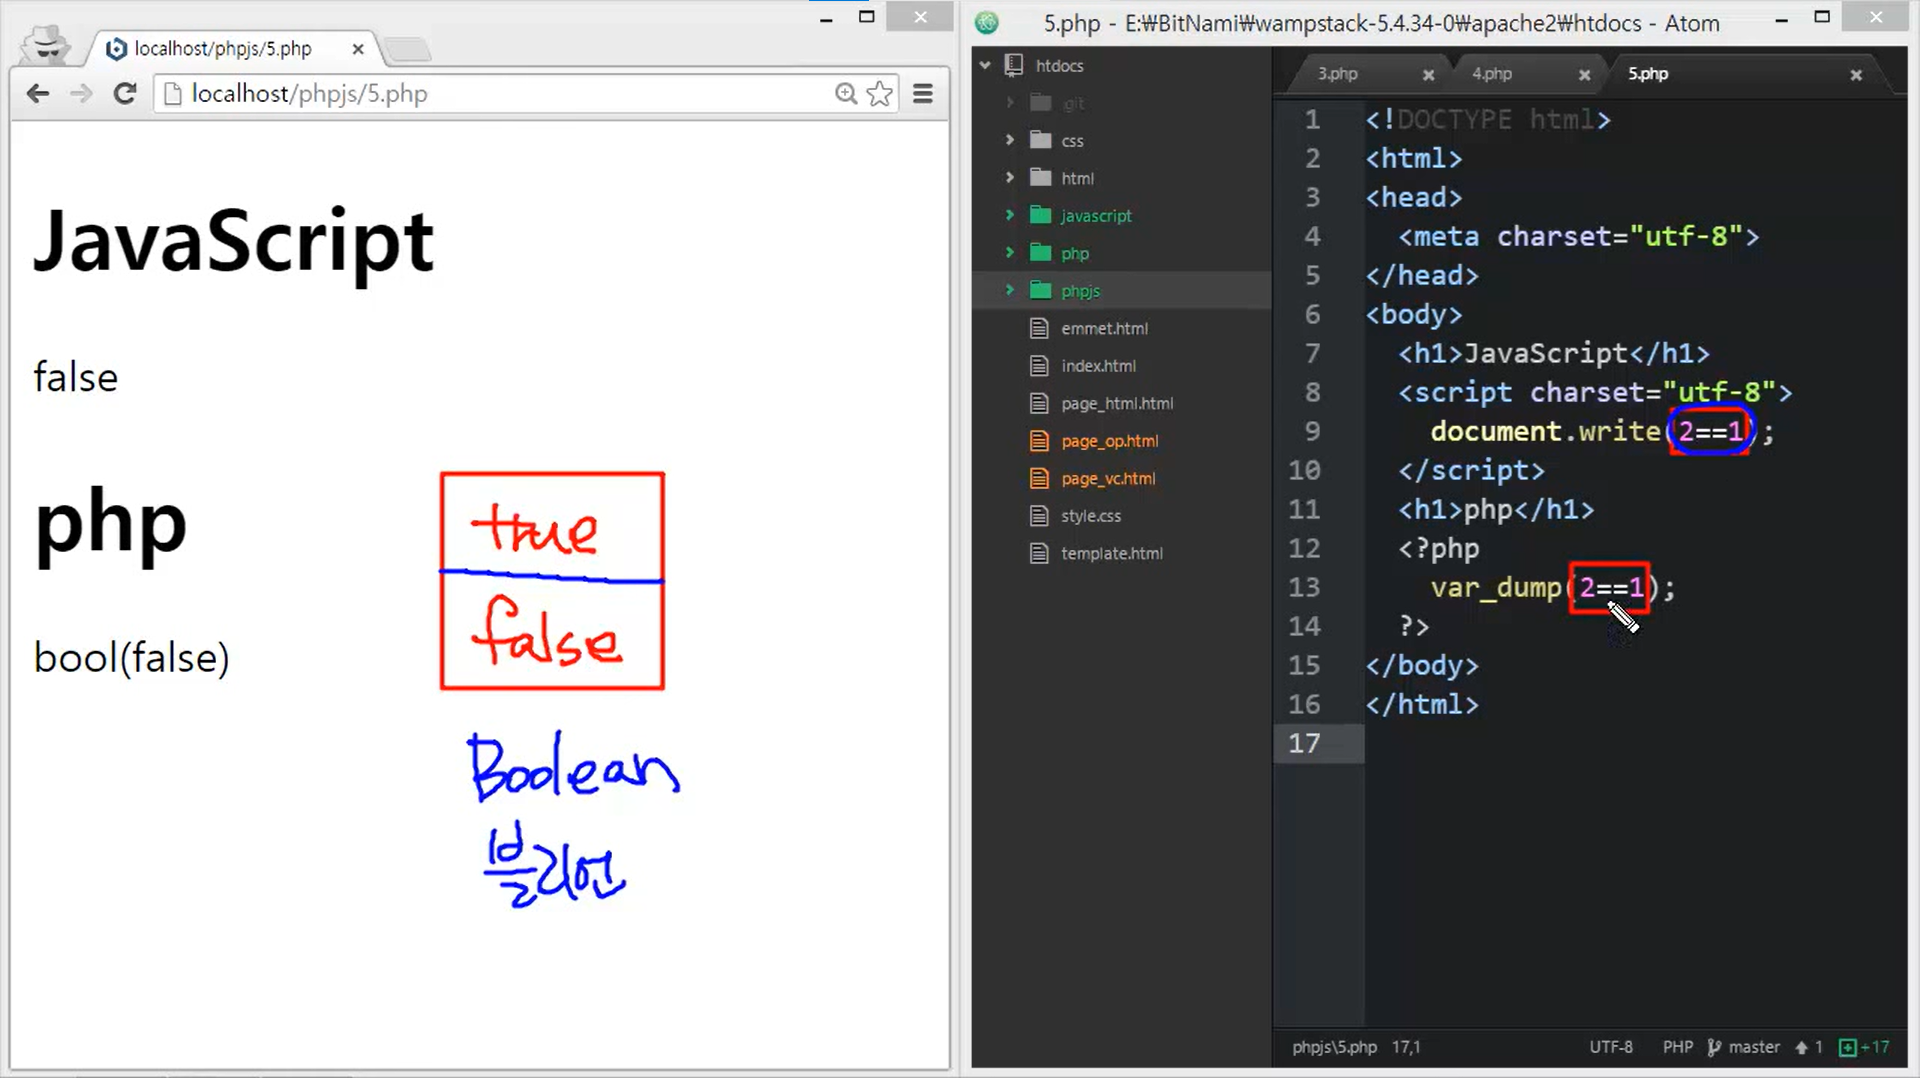
Task: Expand the .git folder
Action: (x=1010, y=103)
